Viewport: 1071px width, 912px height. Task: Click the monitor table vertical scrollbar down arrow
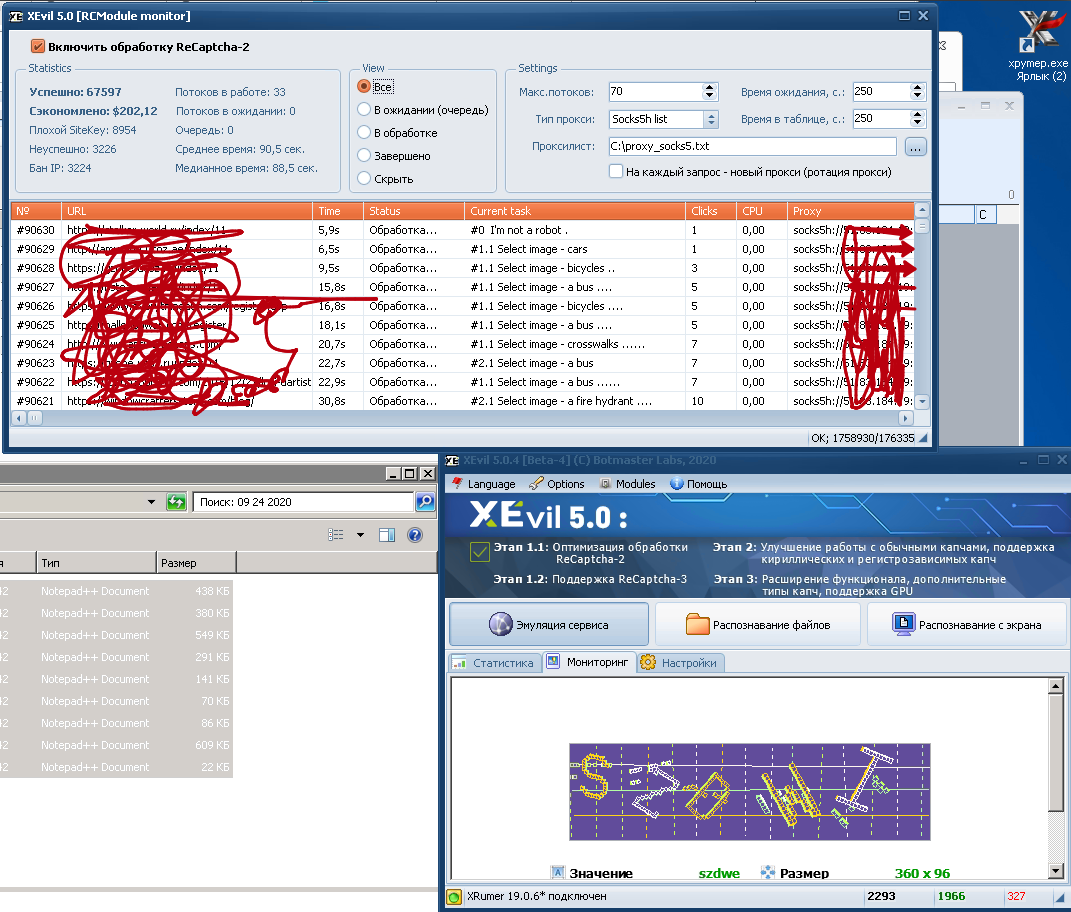(x=923, y=402)
